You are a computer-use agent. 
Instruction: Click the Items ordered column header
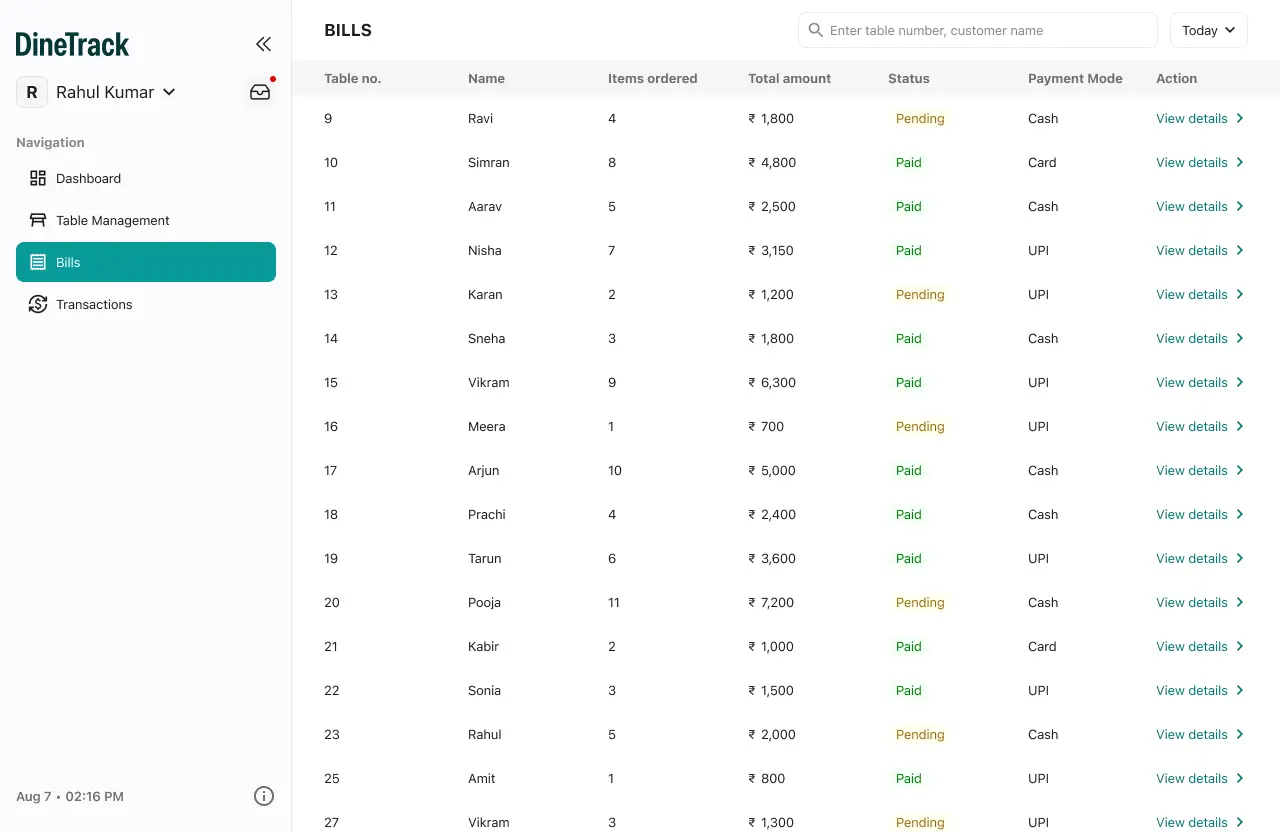click(x=652, y=78)
